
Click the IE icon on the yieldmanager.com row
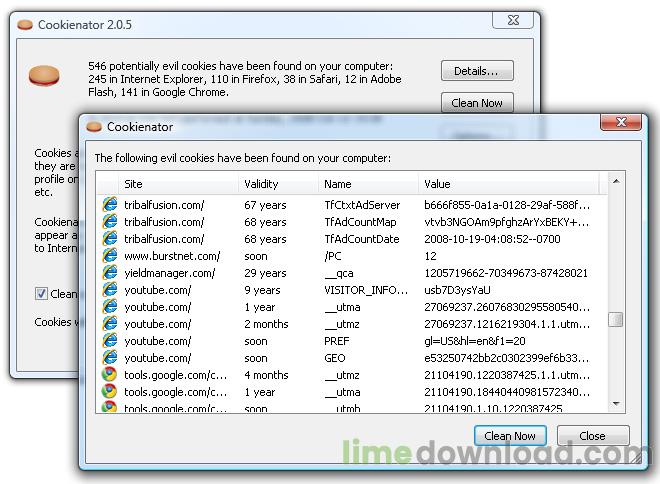pos(110,273)
